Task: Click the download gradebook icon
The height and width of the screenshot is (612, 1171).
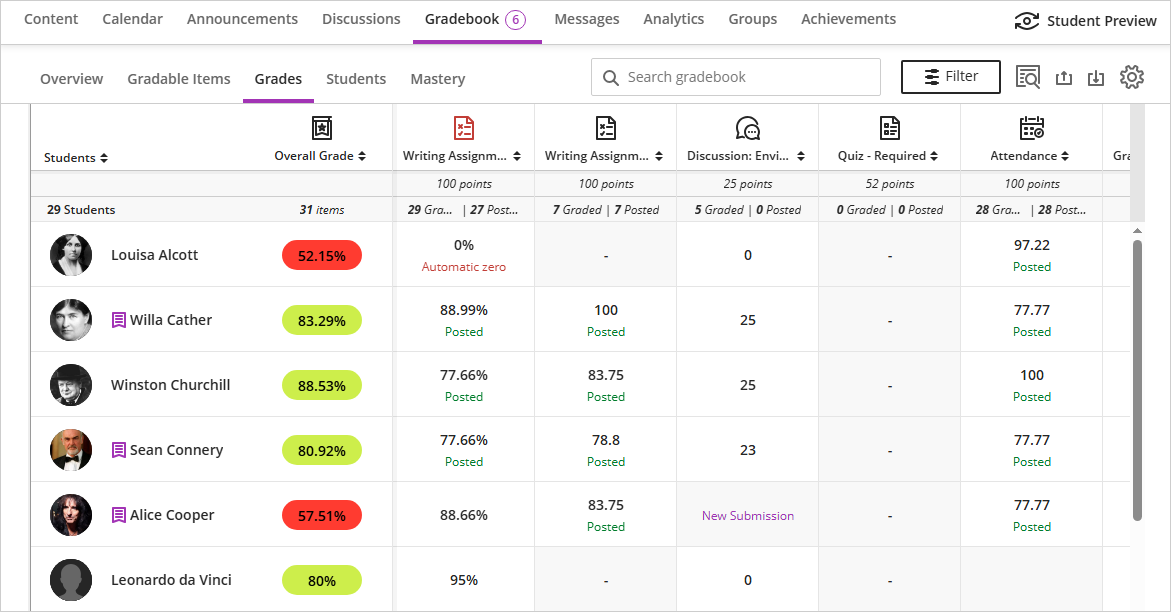Action: pos(1096,78)
